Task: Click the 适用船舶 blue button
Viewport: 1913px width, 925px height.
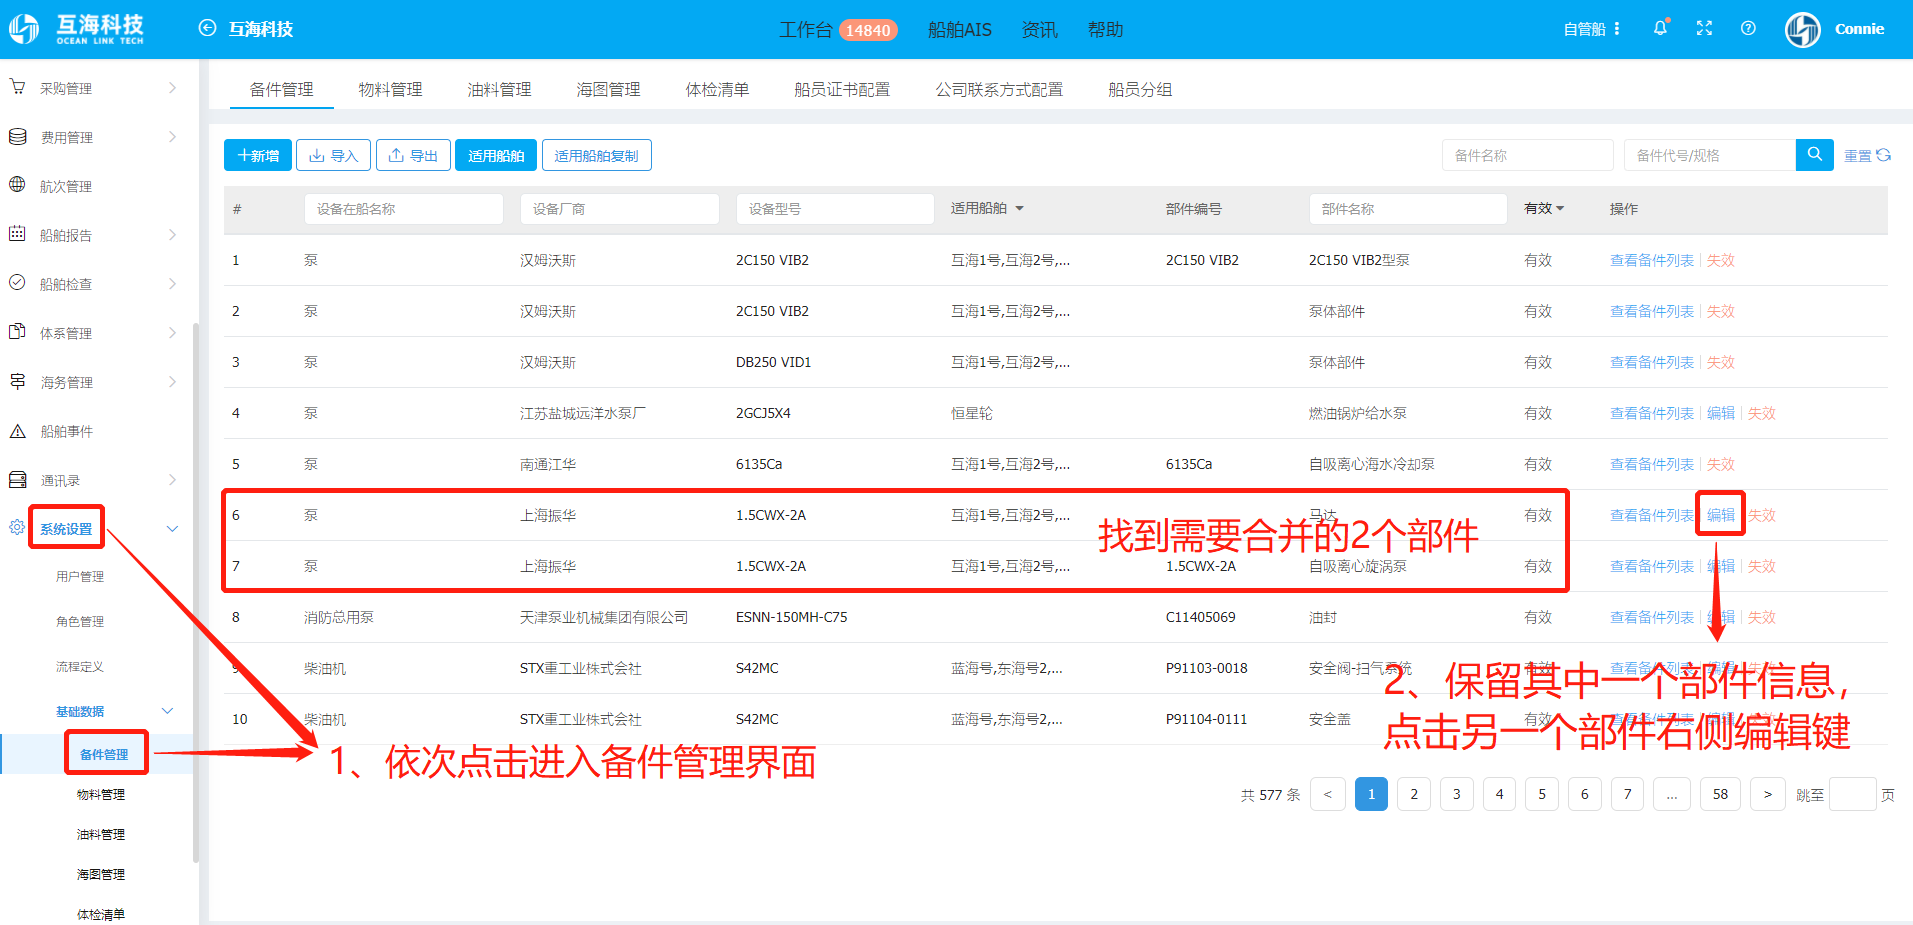Action: click(x=496, y=155)
